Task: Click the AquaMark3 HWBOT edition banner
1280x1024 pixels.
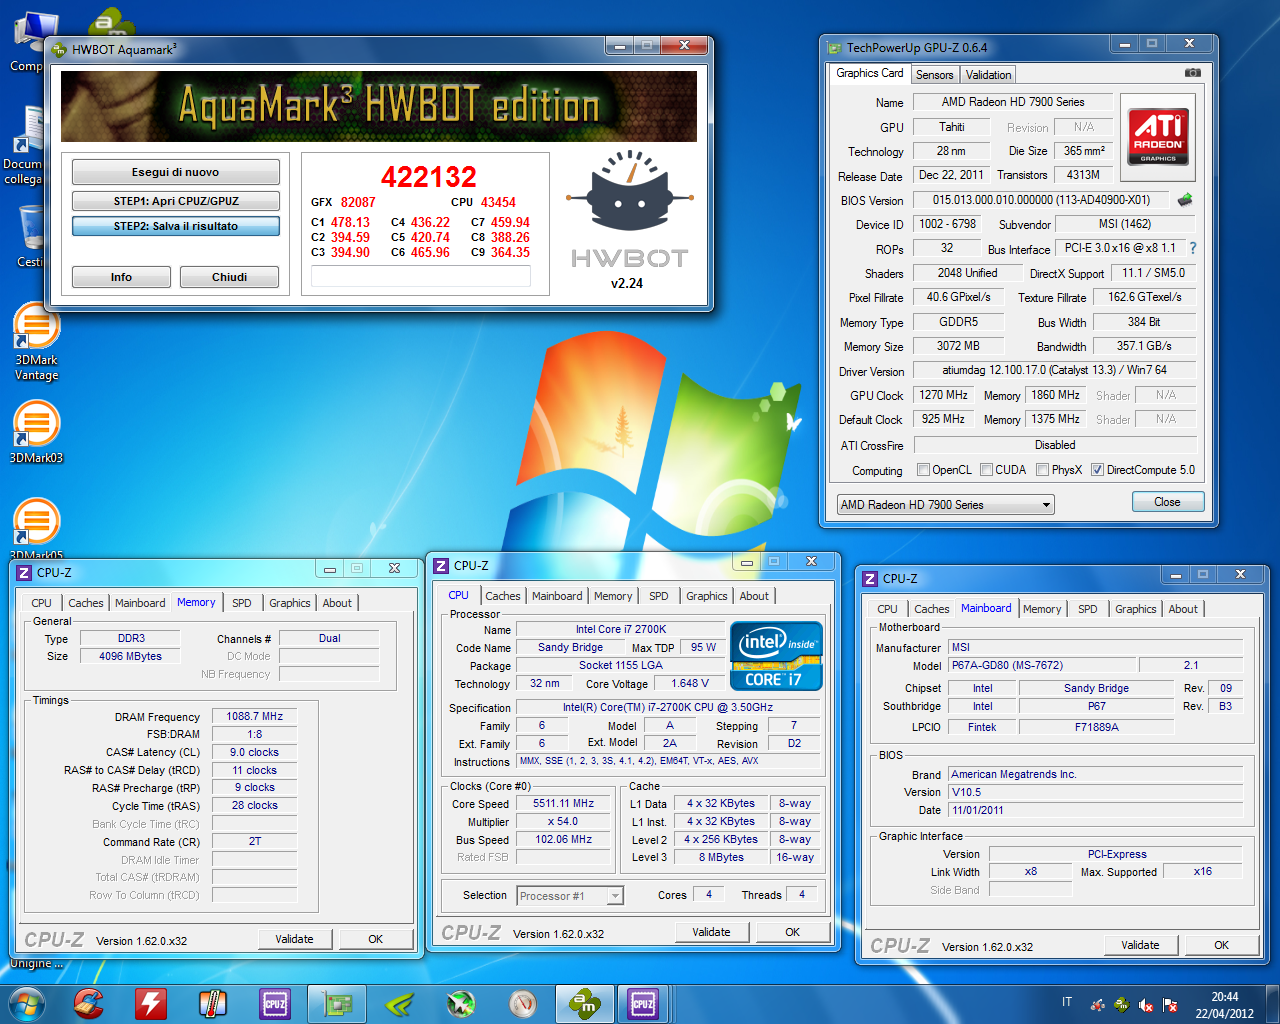Action: coord(379,106)
